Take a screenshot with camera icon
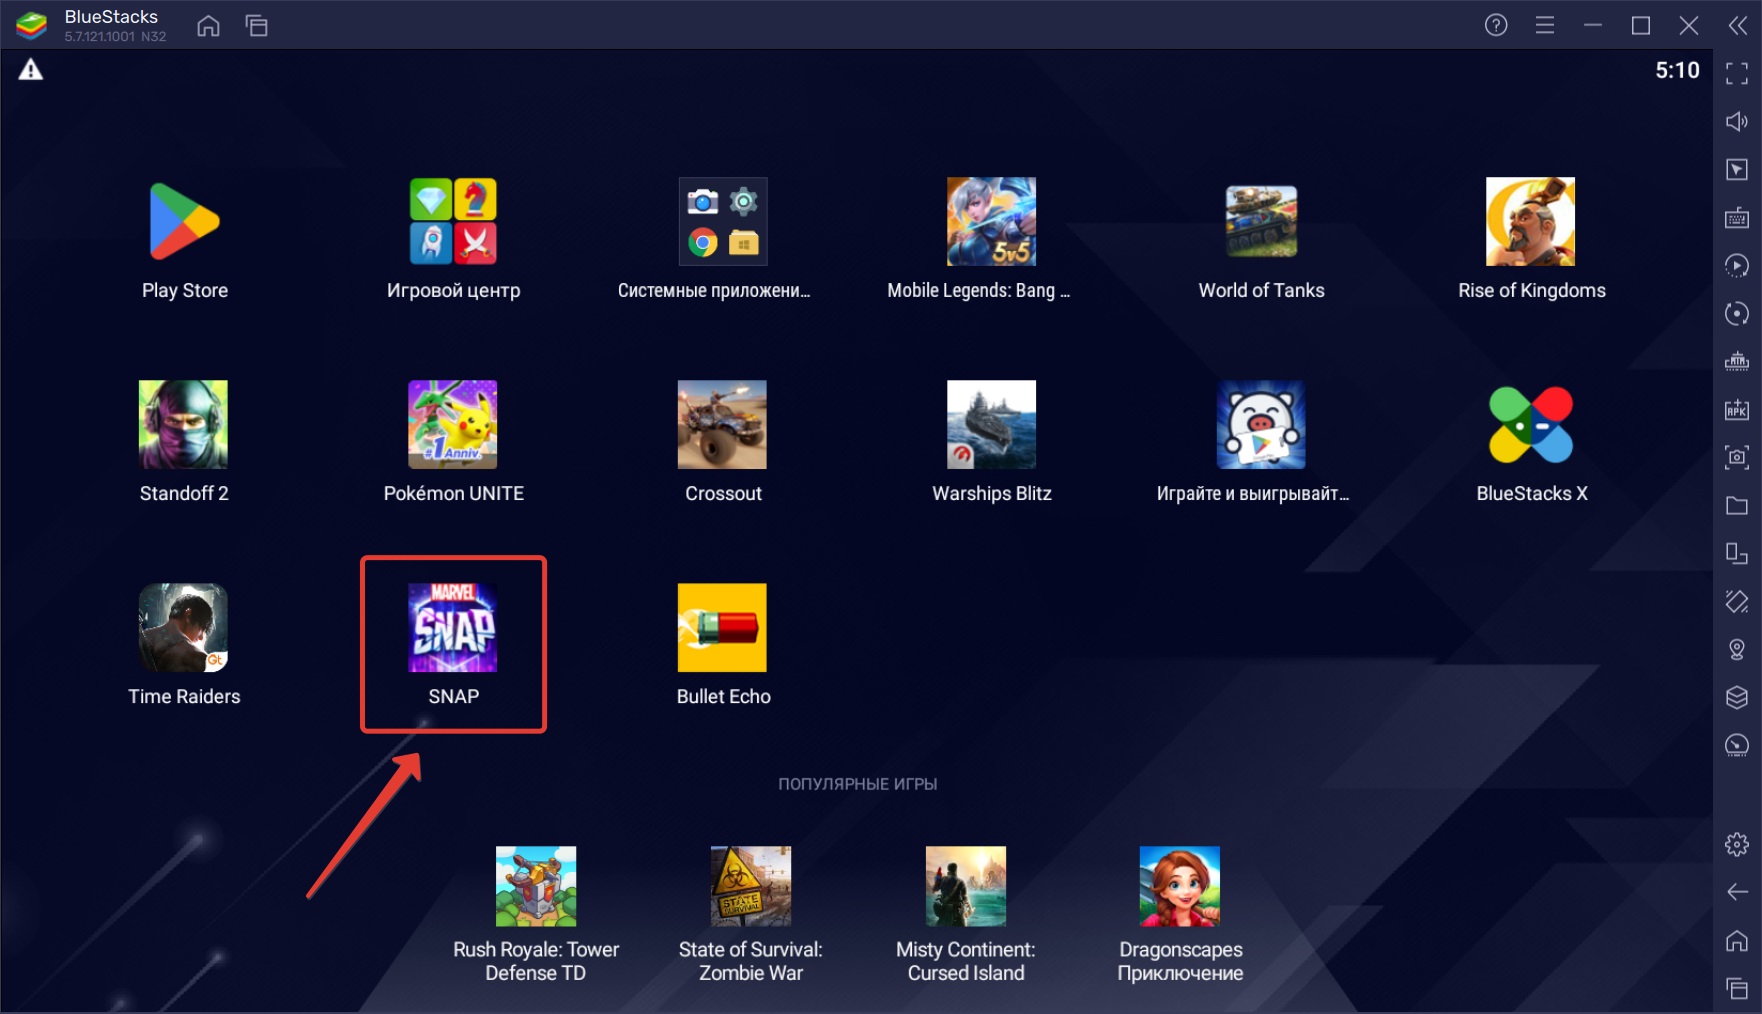The width and height of the screenshot is (1762, 1014). tap(1737, 457)
